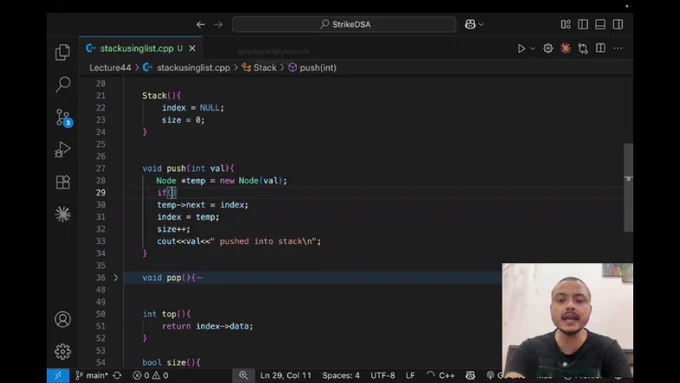Viewport: 680px width, 383px height.
Task: Click 'temp->next = index;' on line 30
Action: pos(203,205)
